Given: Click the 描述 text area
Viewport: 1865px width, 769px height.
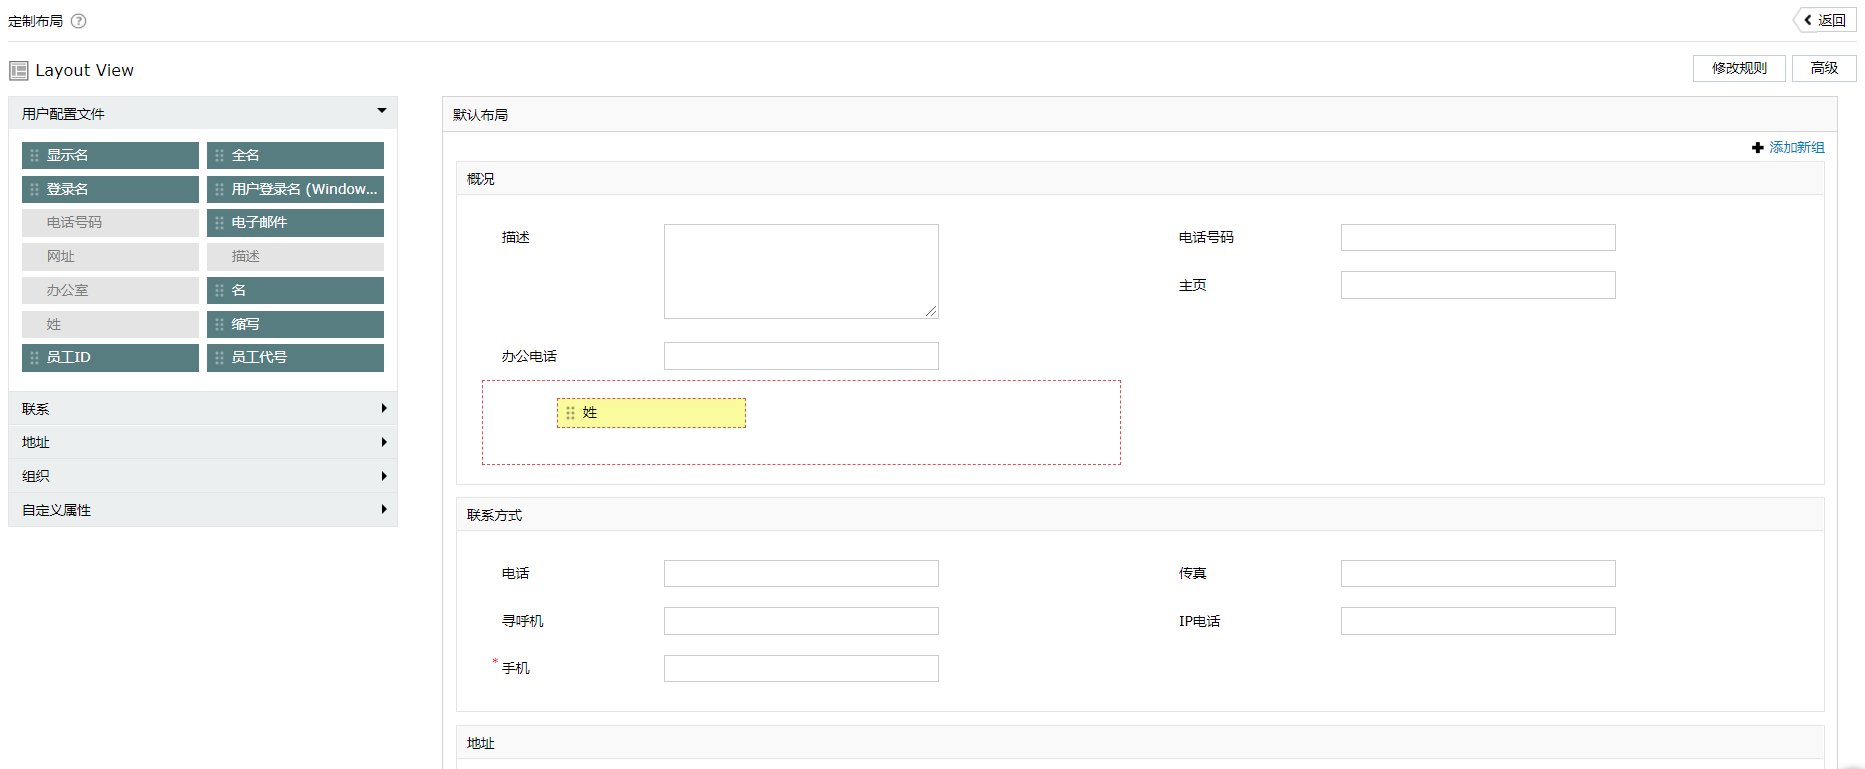Looking at the screenshot, I should point(800,271).
